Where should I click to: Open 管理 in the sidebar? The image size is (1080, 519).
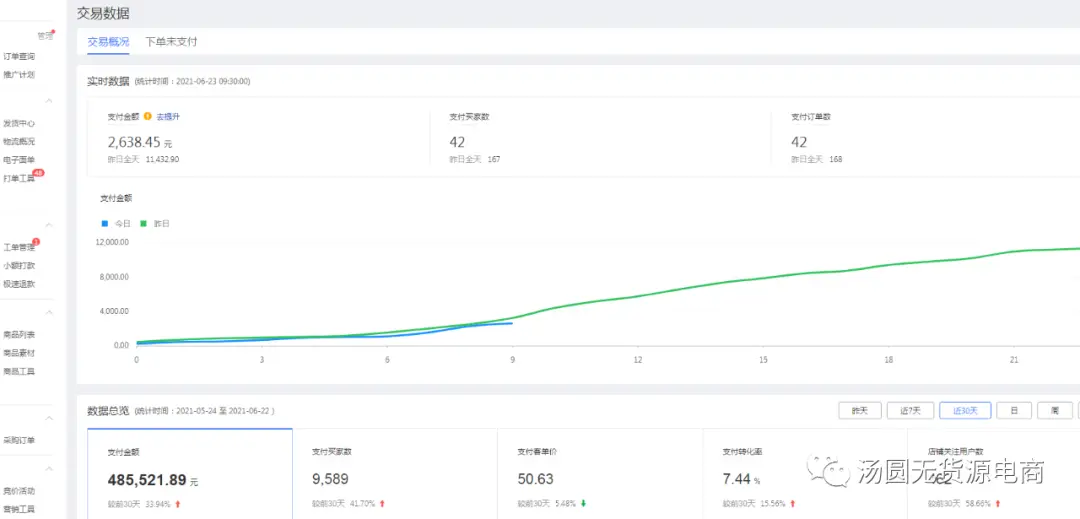pyautogui.click(x=45, y=36)
